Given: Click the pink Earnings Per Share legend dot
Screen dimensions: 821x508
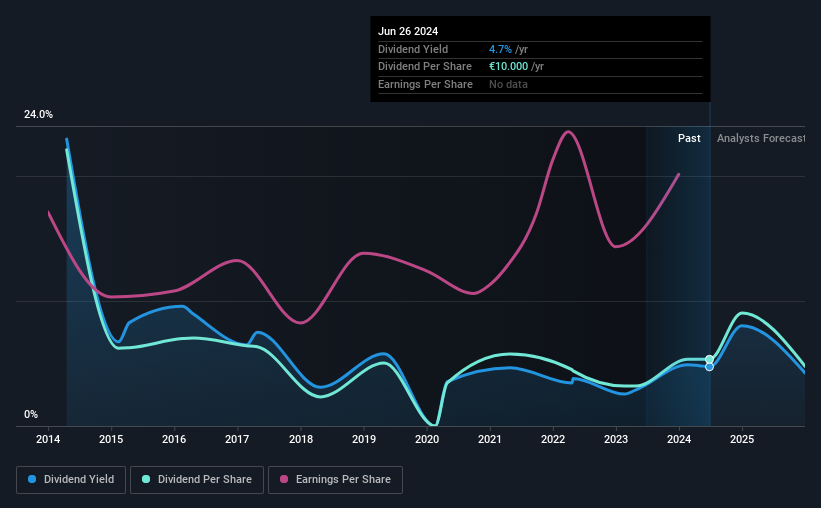Looking at the screenshot, I should click(284, 479).
